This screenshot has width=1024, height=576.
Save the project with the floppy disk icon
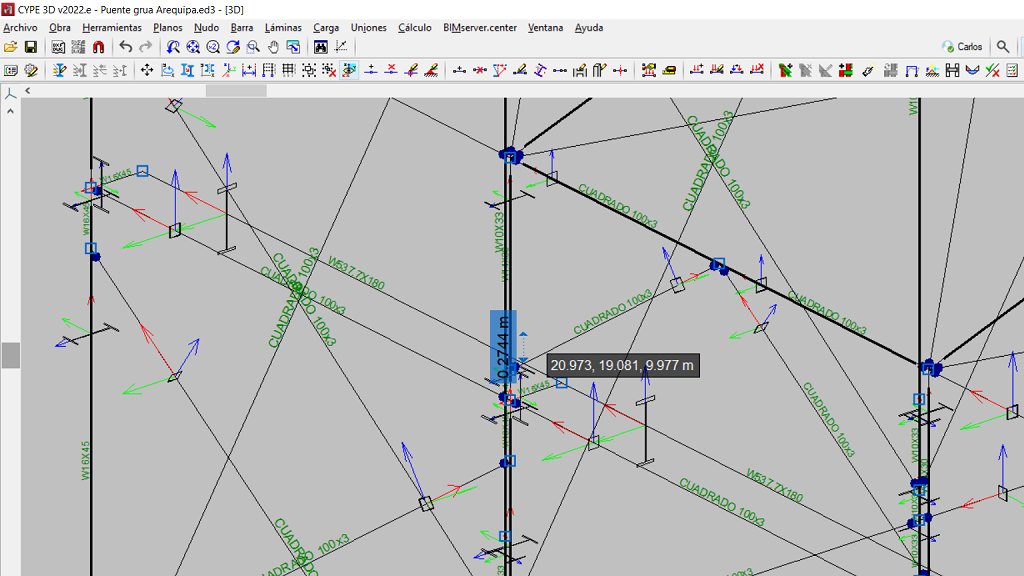click(x=31, y=47)
